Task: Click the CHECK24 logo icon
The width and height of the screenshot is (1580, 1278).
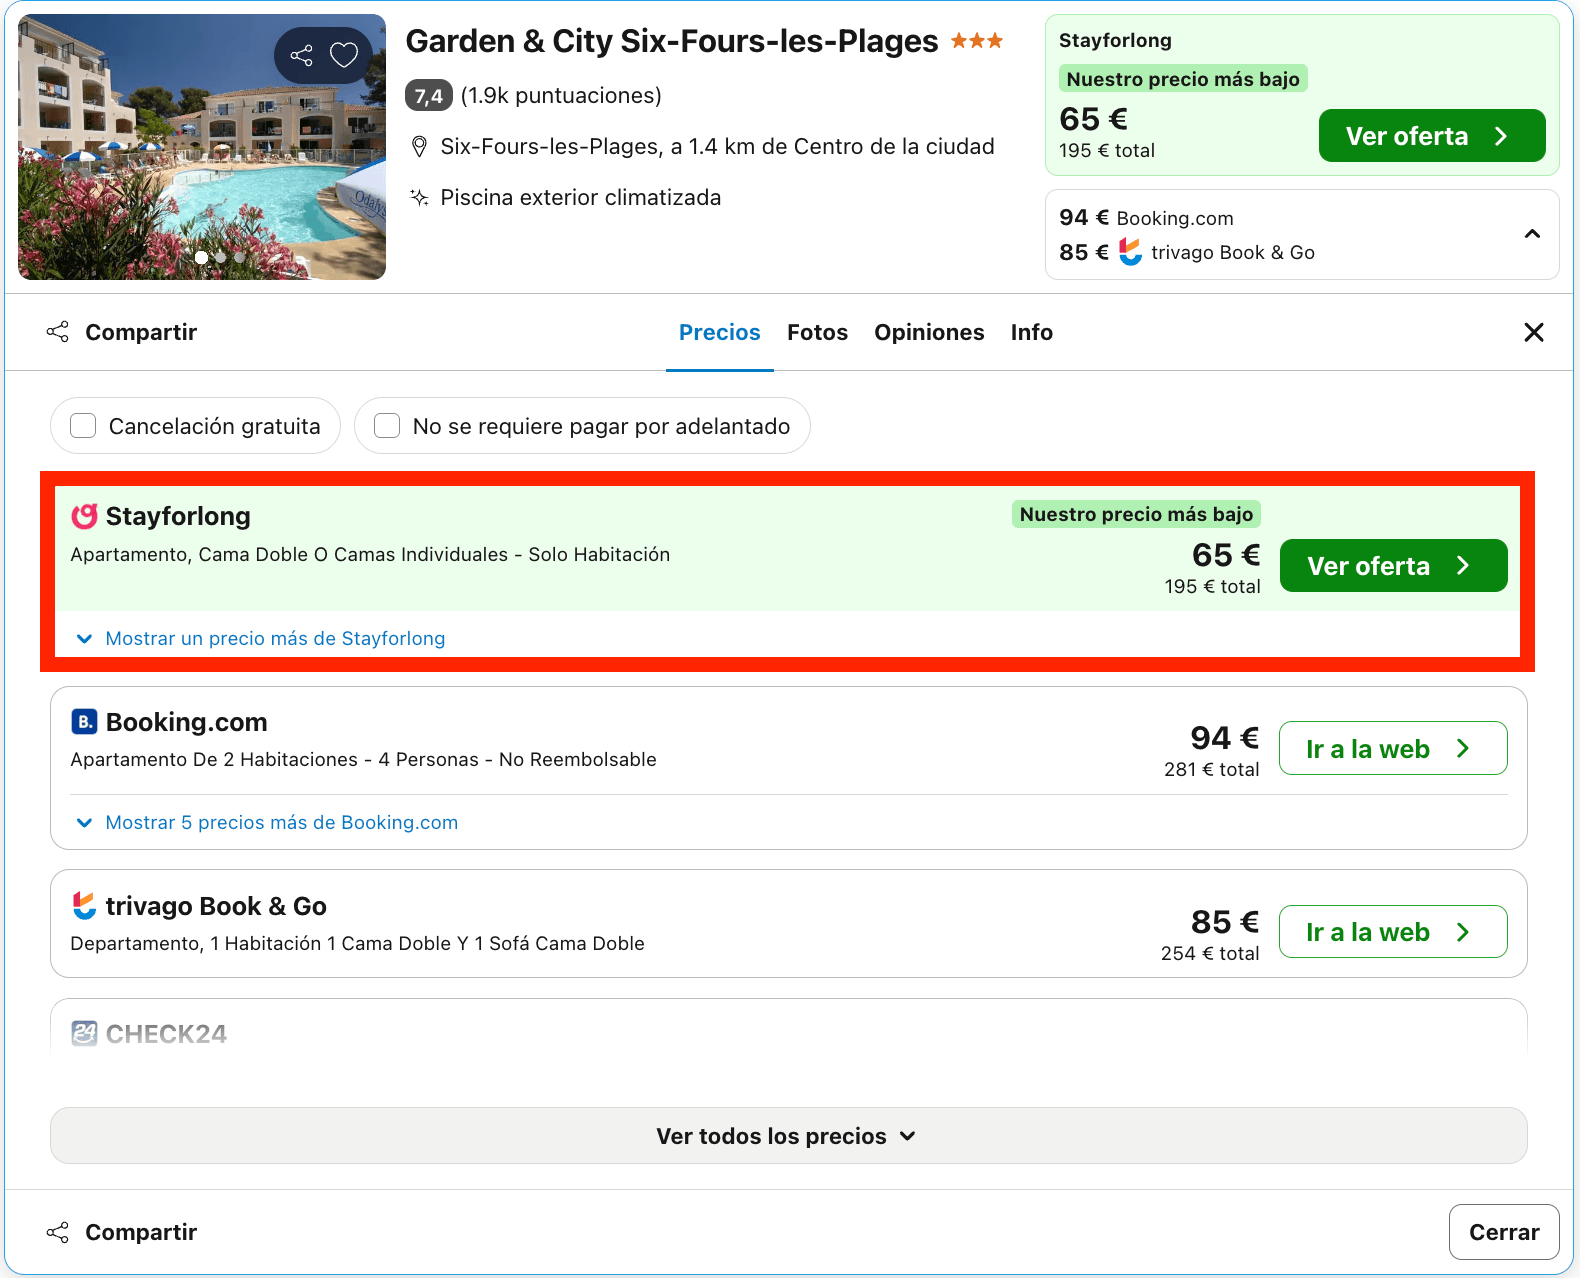Action: [x=84, y=1033]
